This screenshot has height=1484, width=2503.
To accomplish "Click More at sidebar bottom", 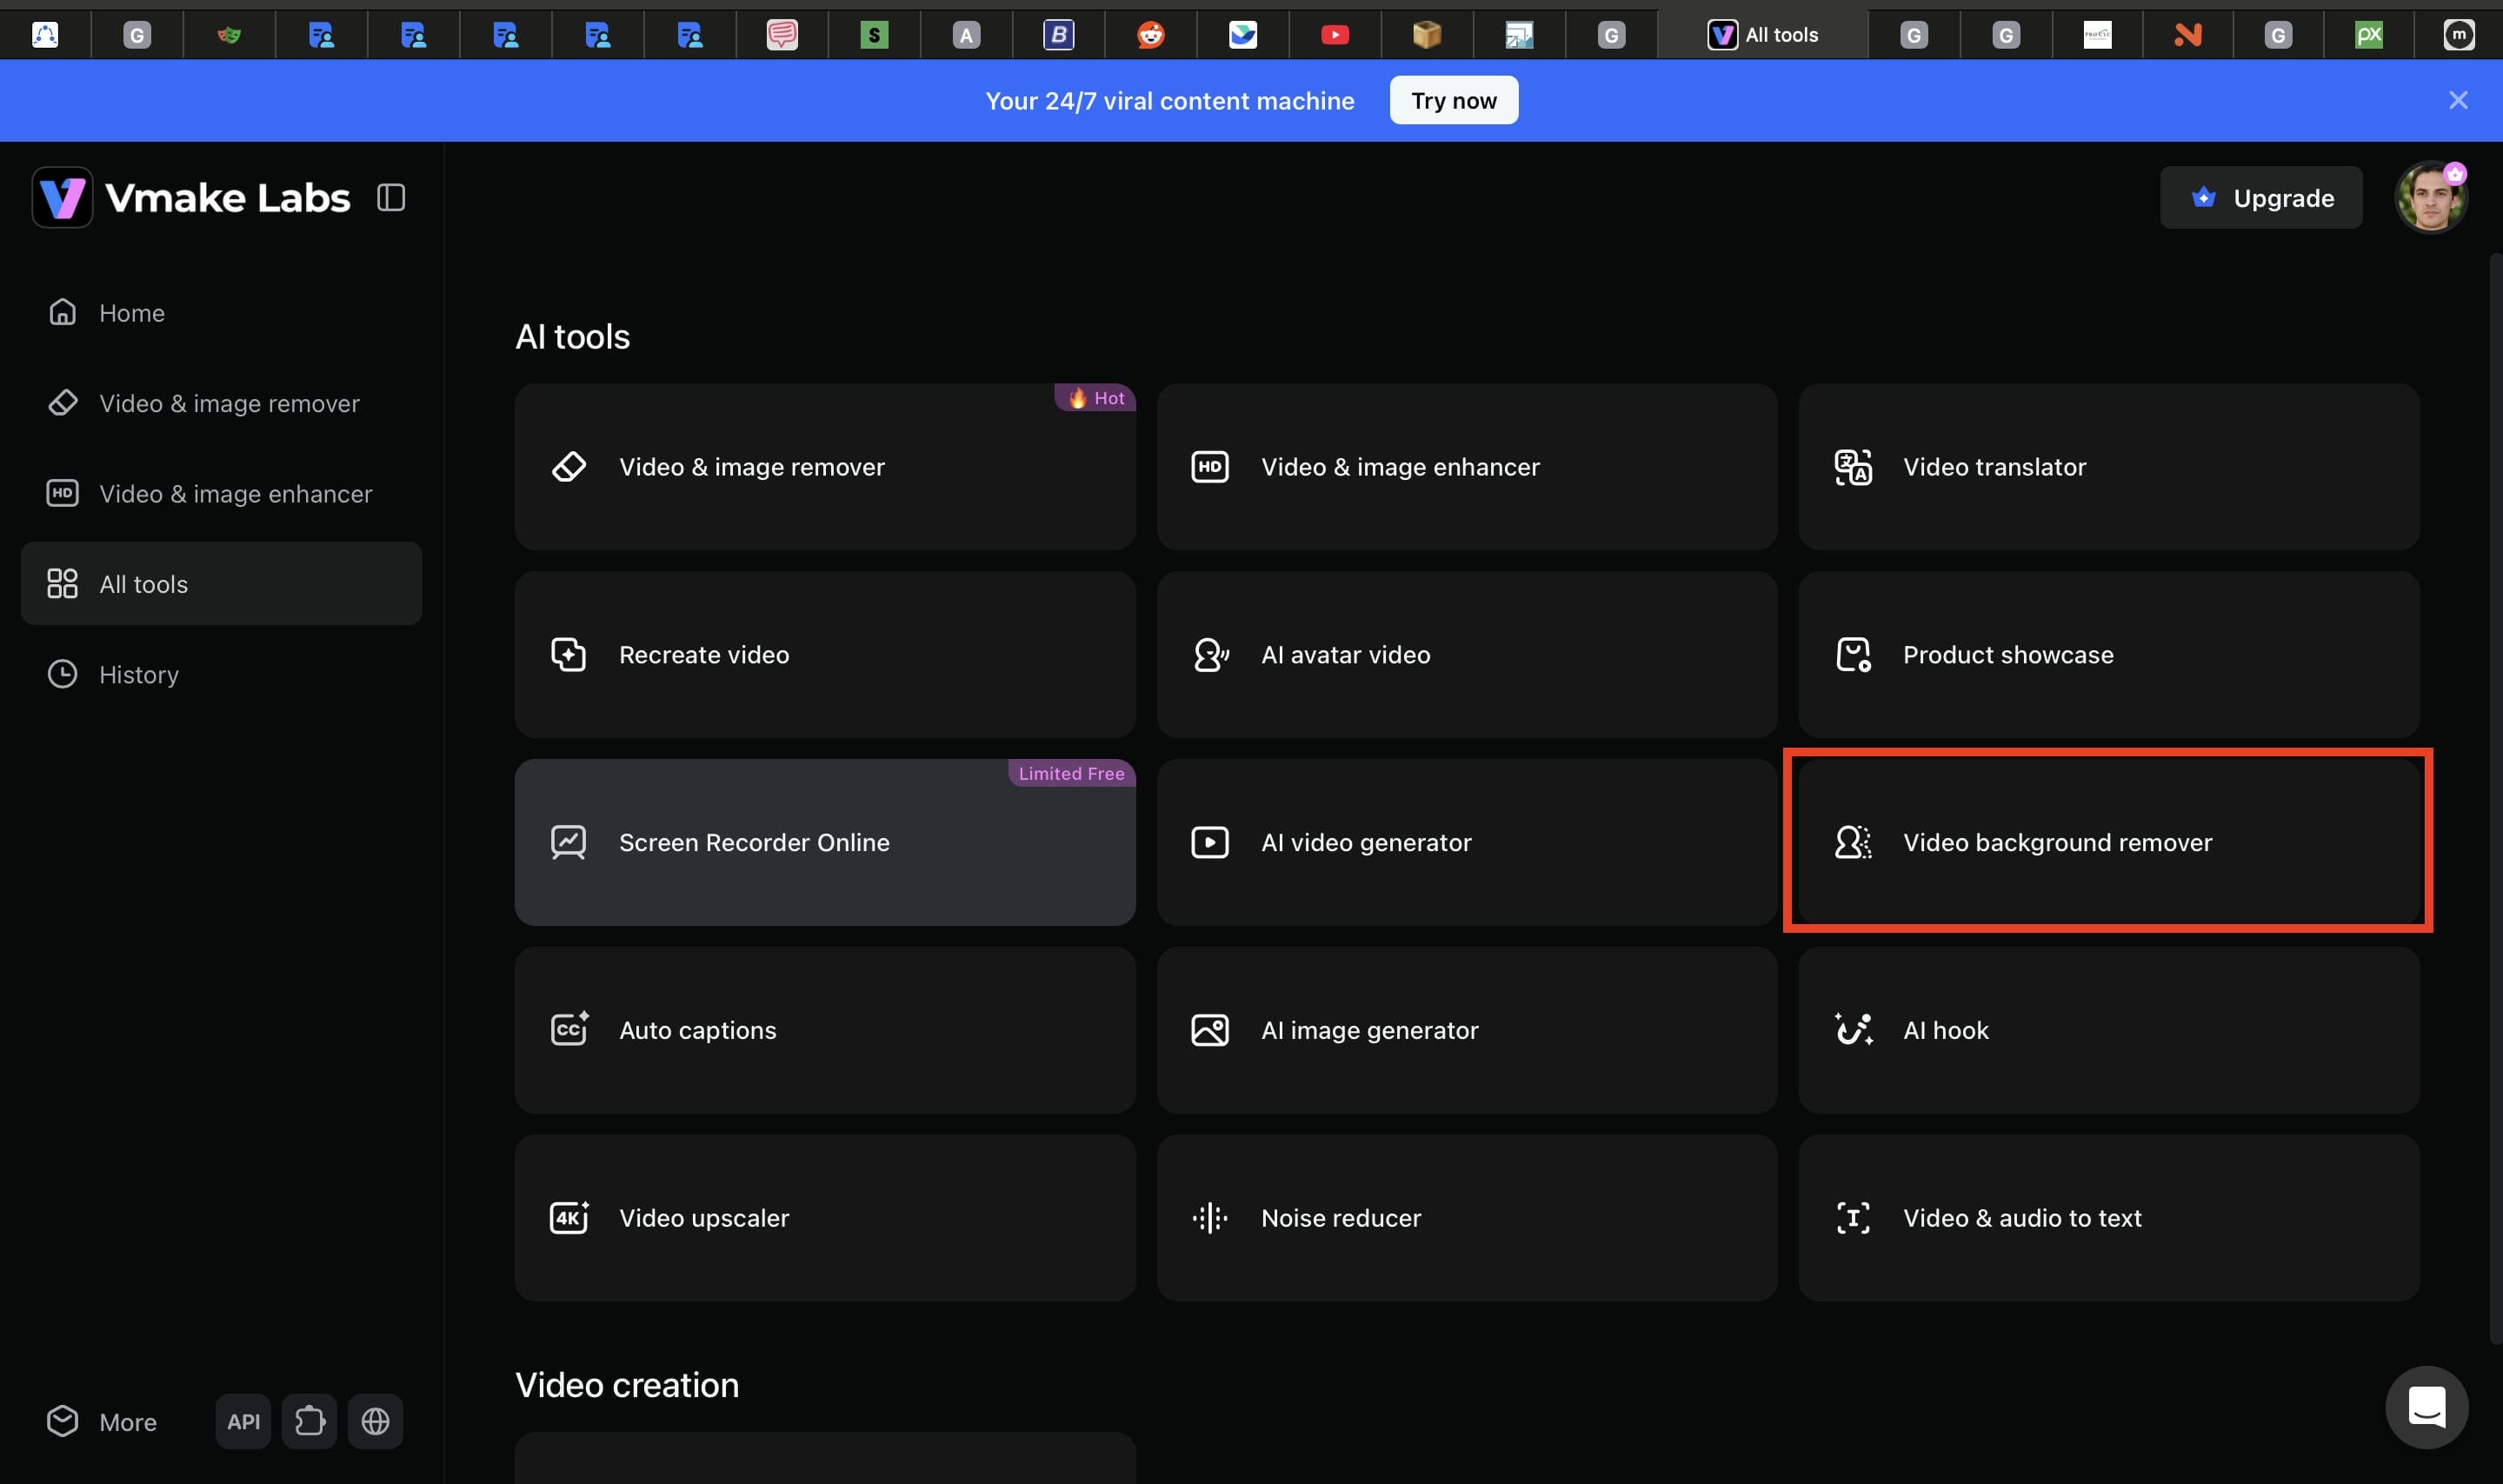I will coord(102,1421).
